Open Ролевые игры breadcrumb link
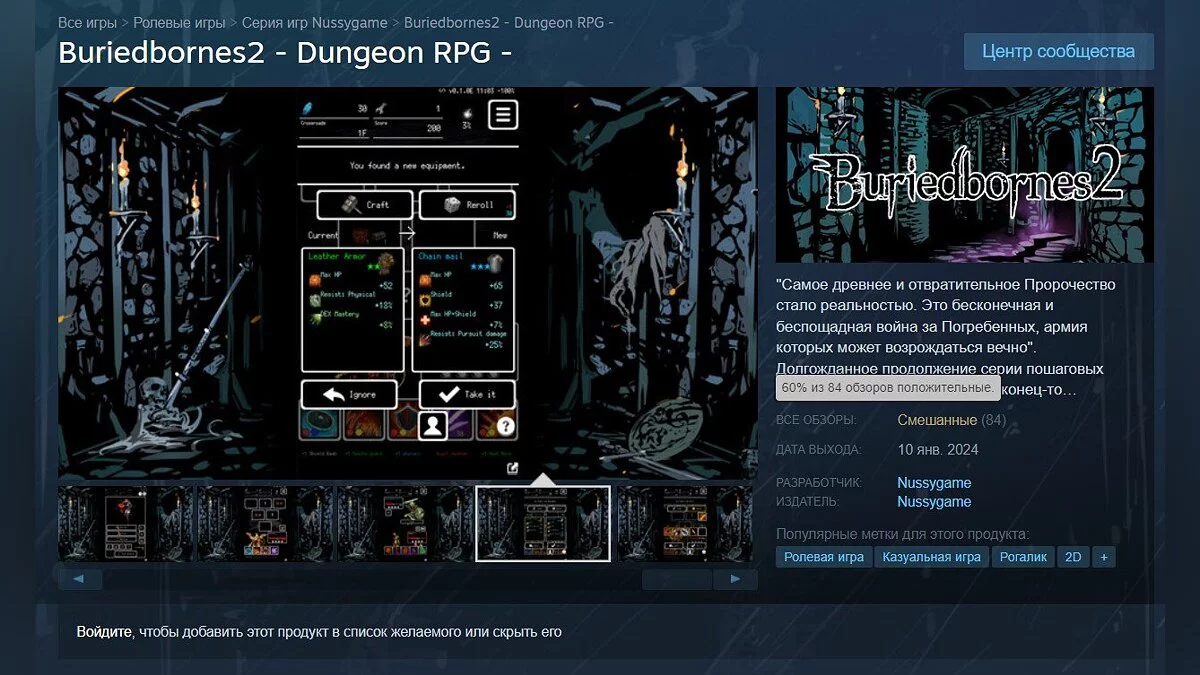The image size is (1200, 675). 178,22
